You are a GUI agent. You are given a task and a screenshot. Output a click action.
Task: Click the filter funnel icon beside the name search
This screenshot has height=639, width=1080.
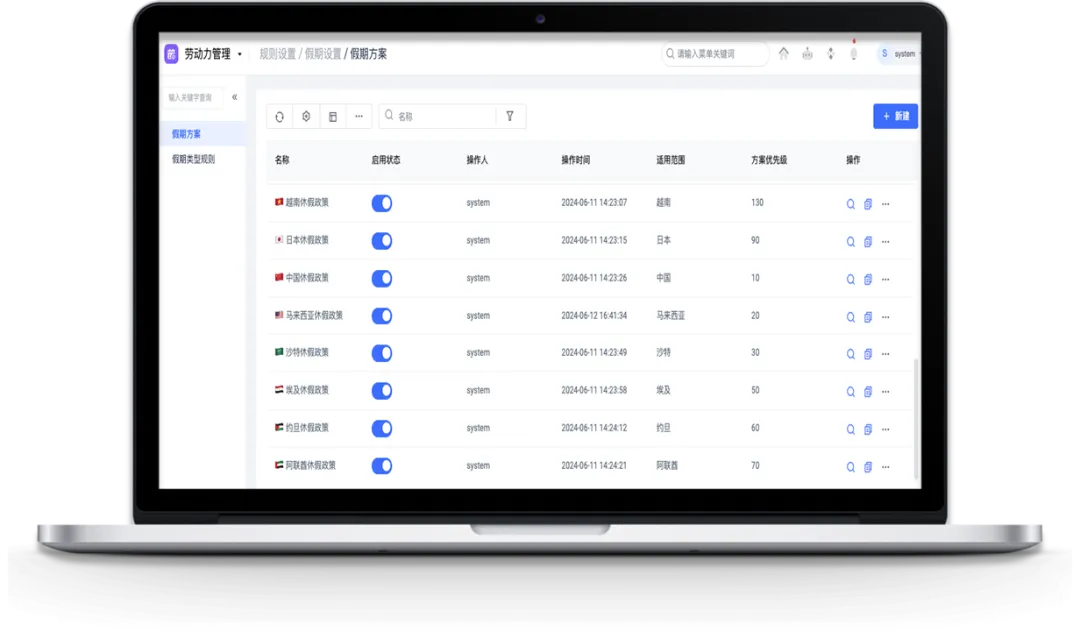click(510, 116)
